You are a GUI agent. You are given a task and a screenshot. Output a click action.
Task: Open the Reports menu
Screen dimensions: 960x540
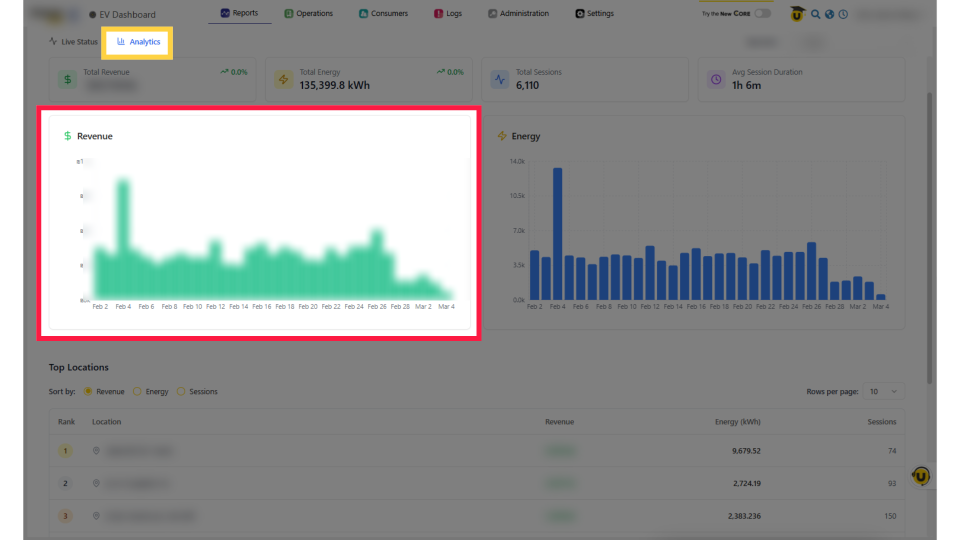click(x=239, y=14)
